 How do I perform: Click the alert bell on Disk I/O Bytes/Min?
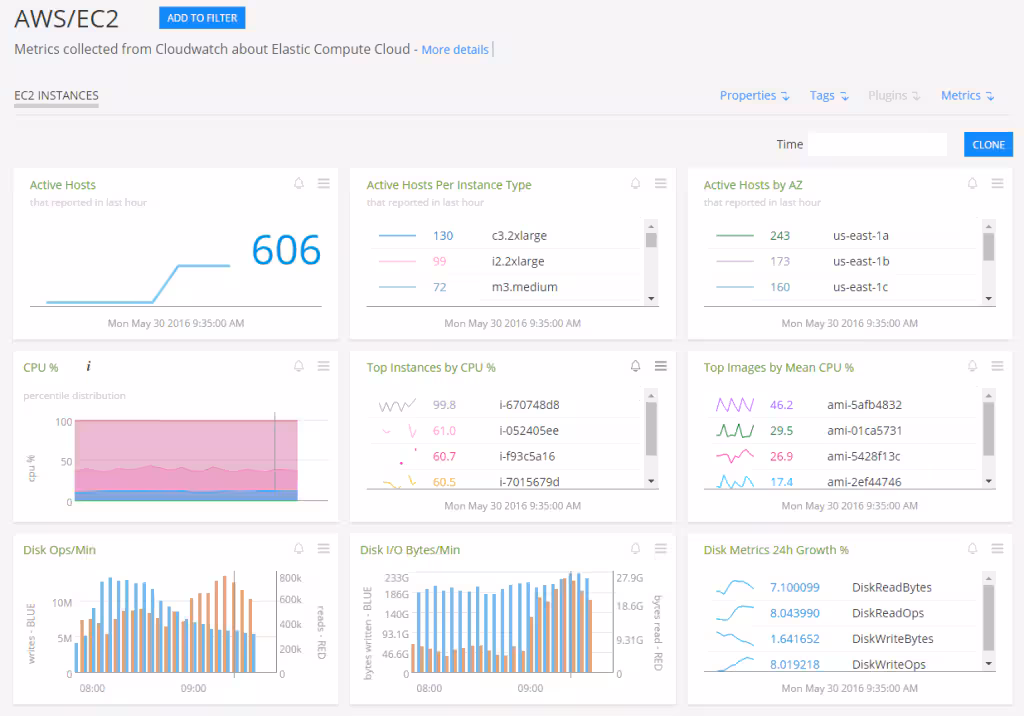click(635, 548)
